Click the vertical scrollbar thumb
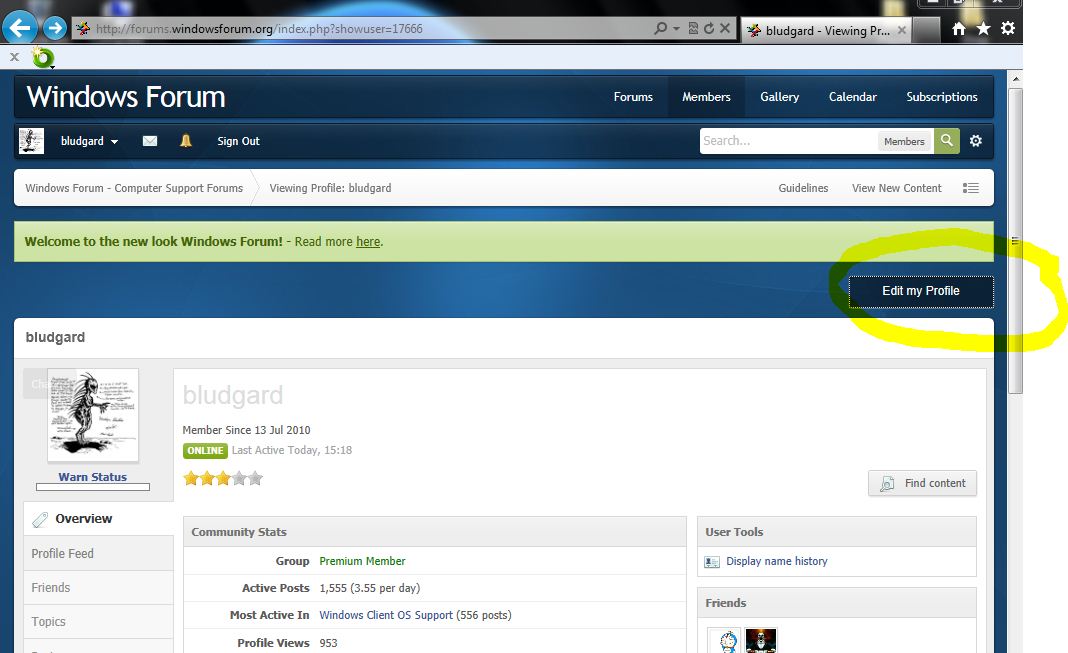This screenshot has width=1068, height=653. coord(1015,240)
